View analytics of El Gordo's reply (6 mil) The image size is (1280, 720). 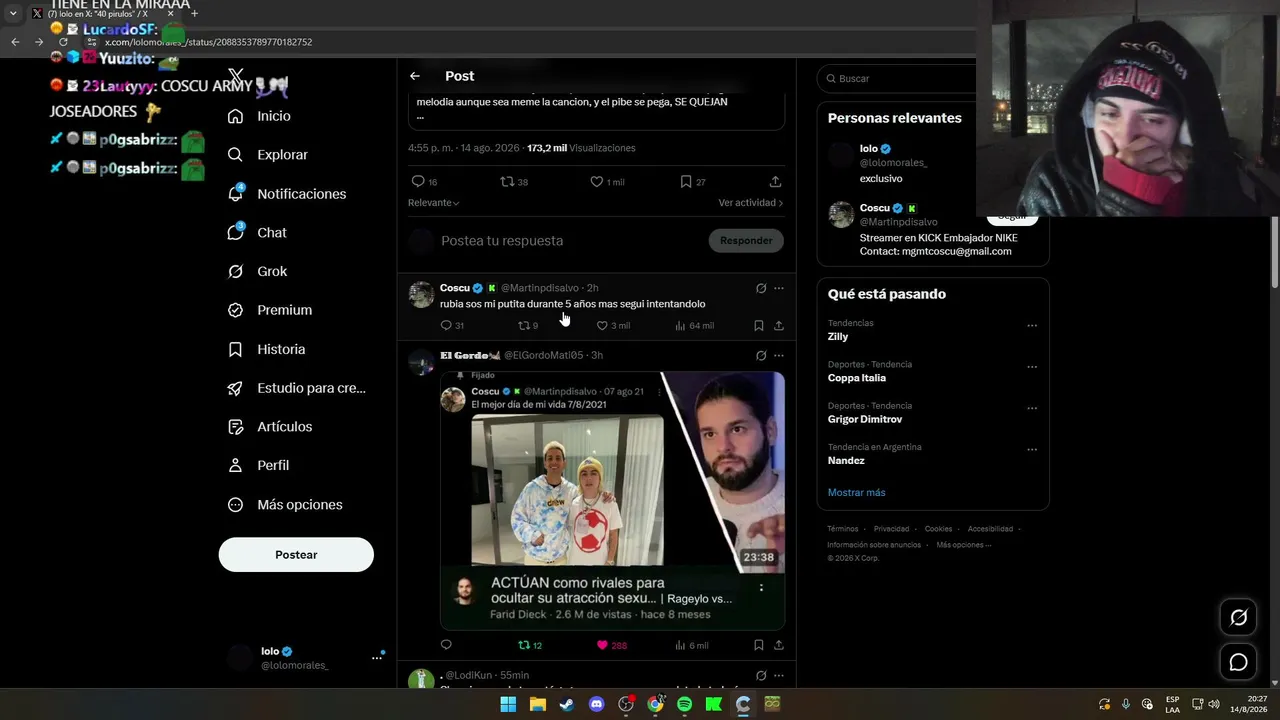(x=691, y=645)
